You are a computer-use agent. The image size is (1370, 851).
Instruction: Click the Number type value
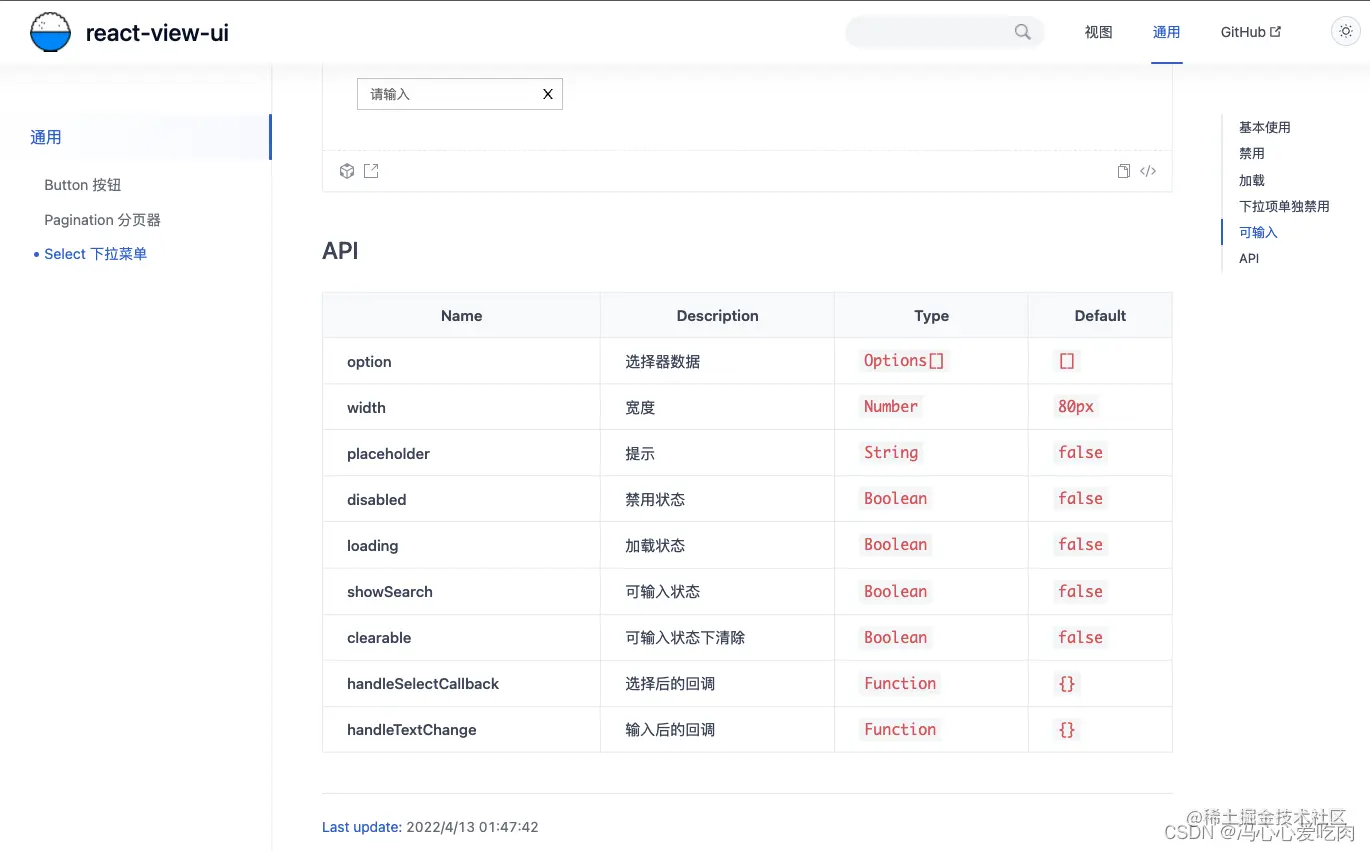coord(891,407)
